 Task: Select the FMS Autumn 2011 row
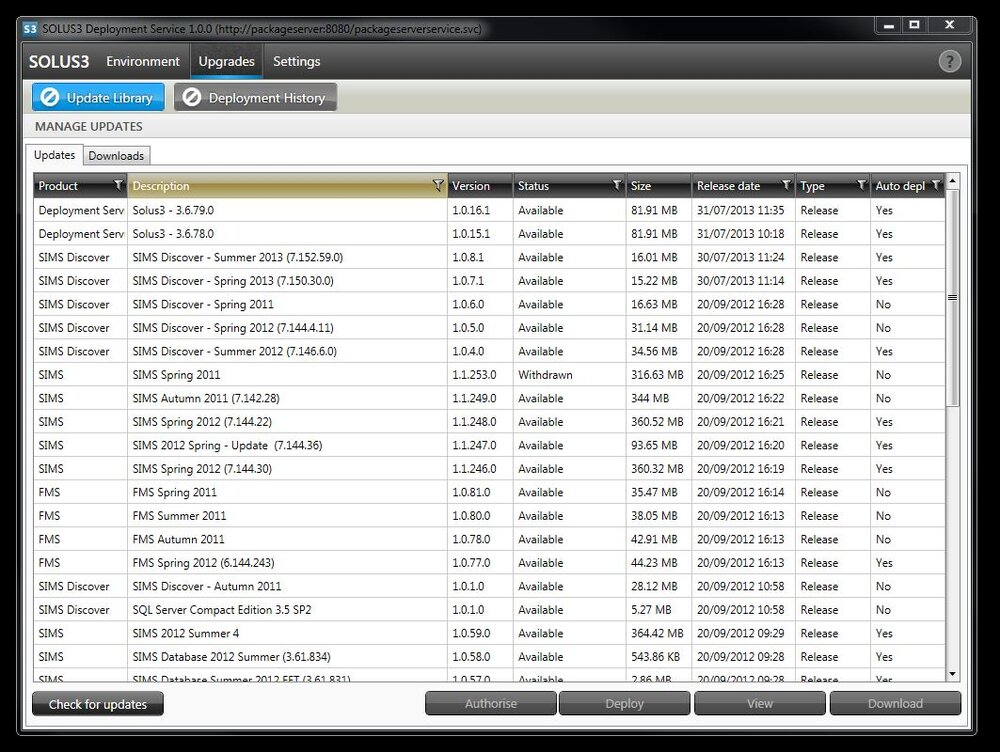[x=489, y=540]
